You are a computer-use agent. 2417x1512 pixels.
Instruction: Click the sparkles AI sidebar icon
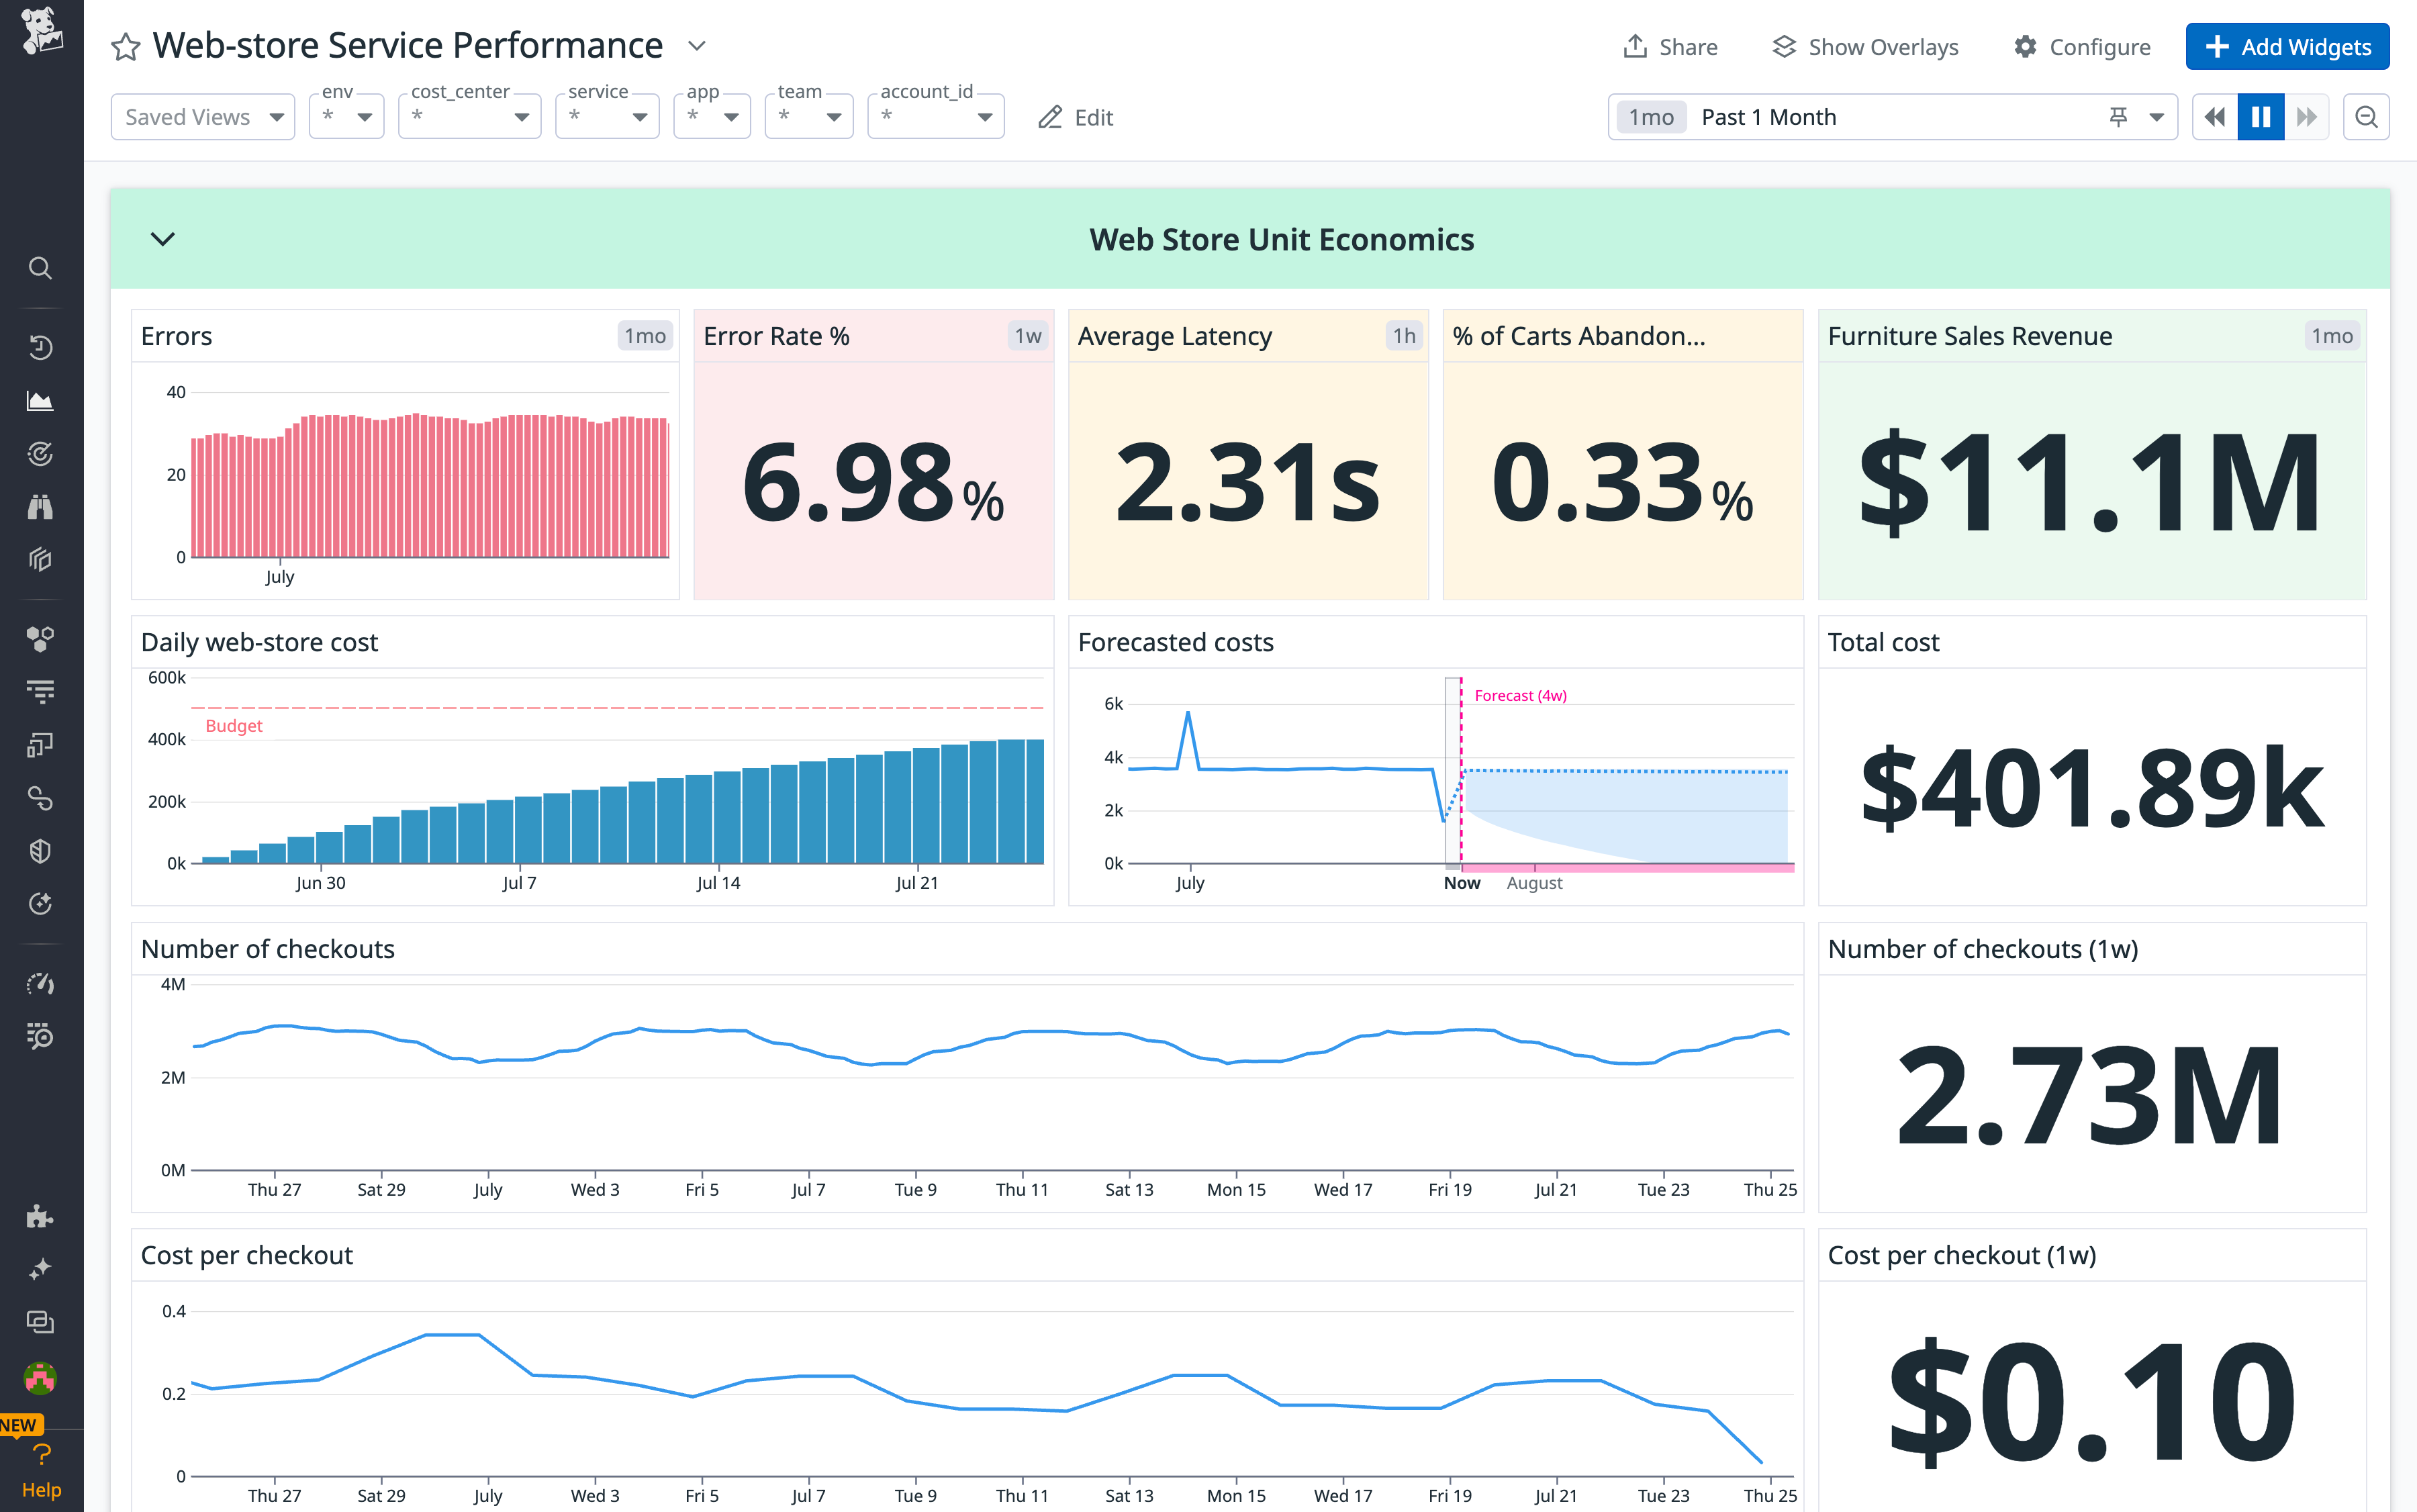click(40, 1270)
